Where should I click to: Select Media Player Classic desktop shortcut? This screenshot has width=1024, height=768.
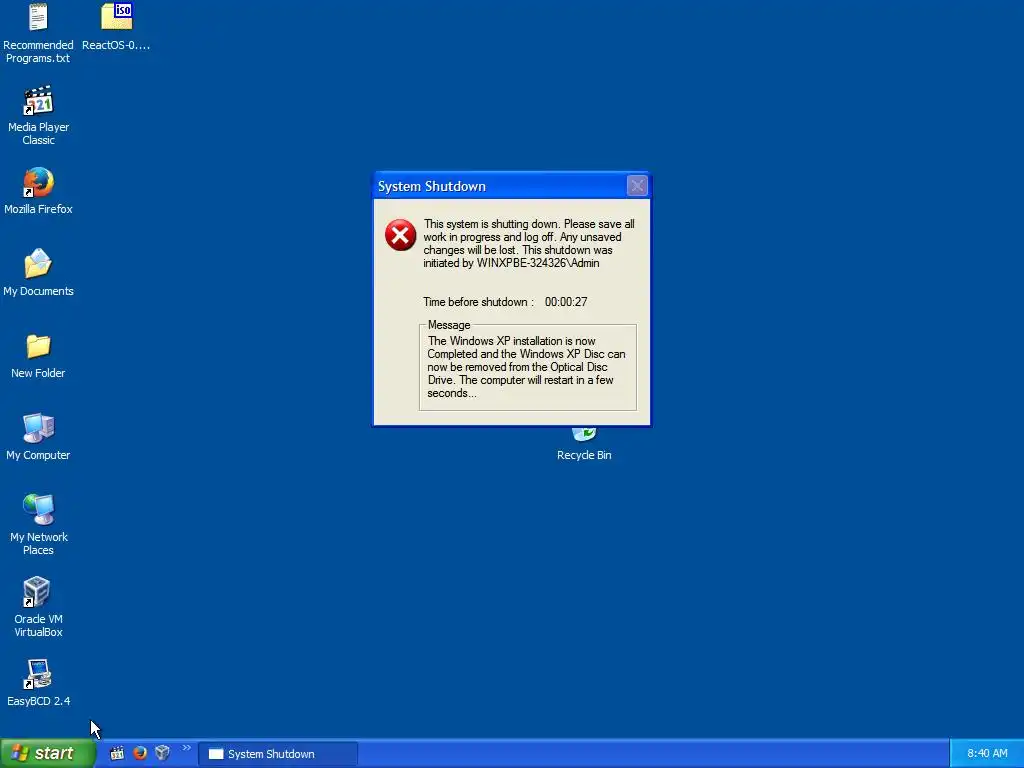tap(38, 116)
